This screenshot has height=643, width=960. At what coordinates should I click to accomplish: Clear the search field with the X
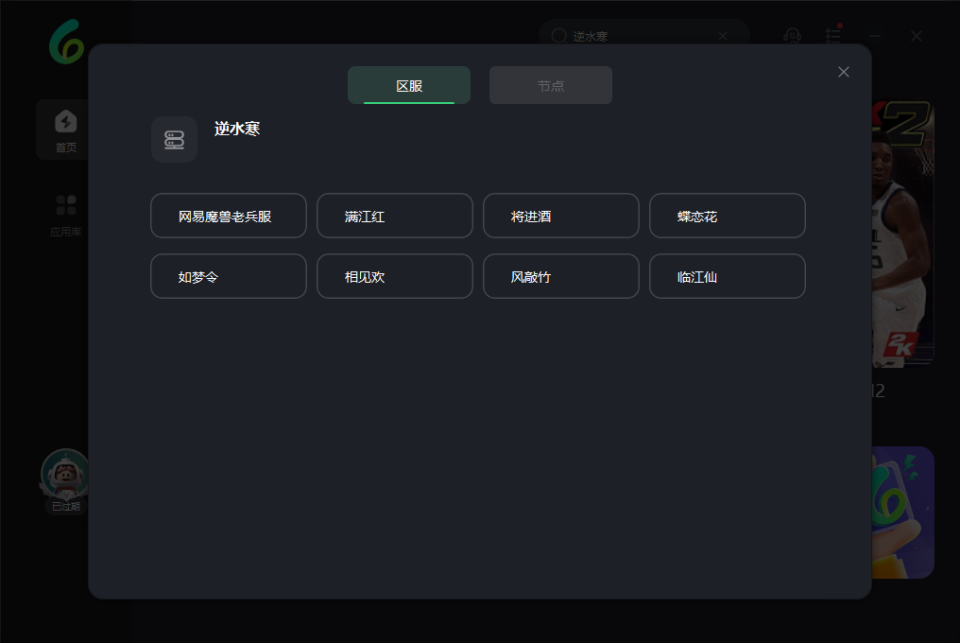pyautogui.click(x=723, y=36)
